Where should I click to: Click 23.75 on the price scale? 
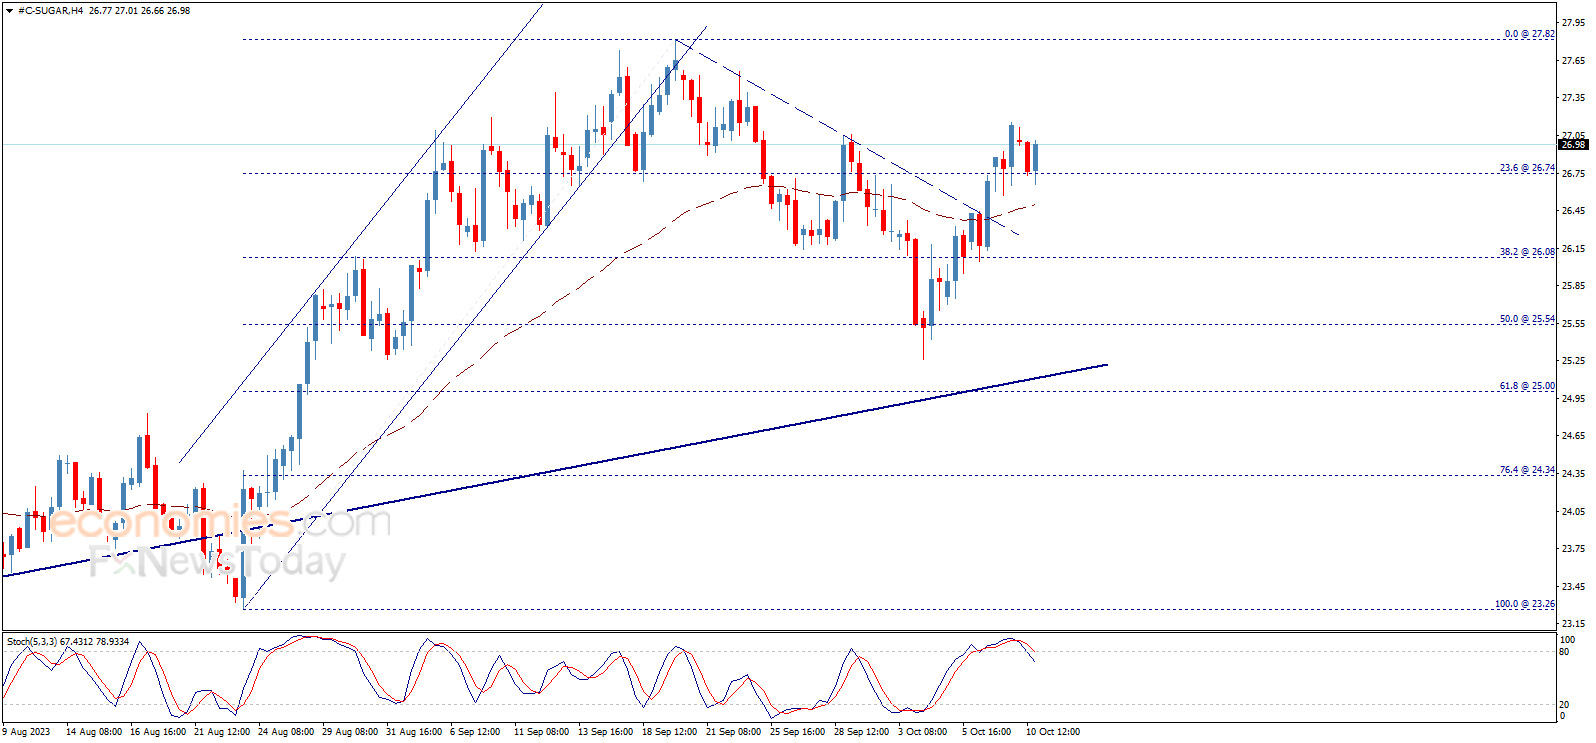[x=1573, y=549]
